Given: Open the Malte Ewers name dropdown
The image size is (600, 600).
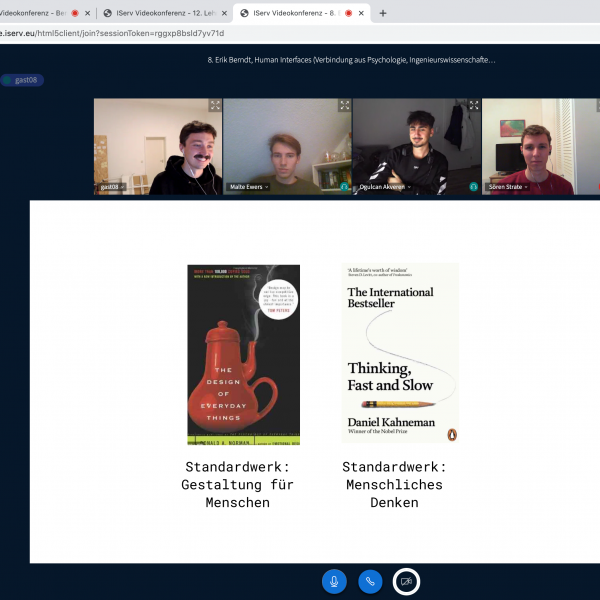Looking at the screenshot, I should pyautogui.click(x=249, y=187).
